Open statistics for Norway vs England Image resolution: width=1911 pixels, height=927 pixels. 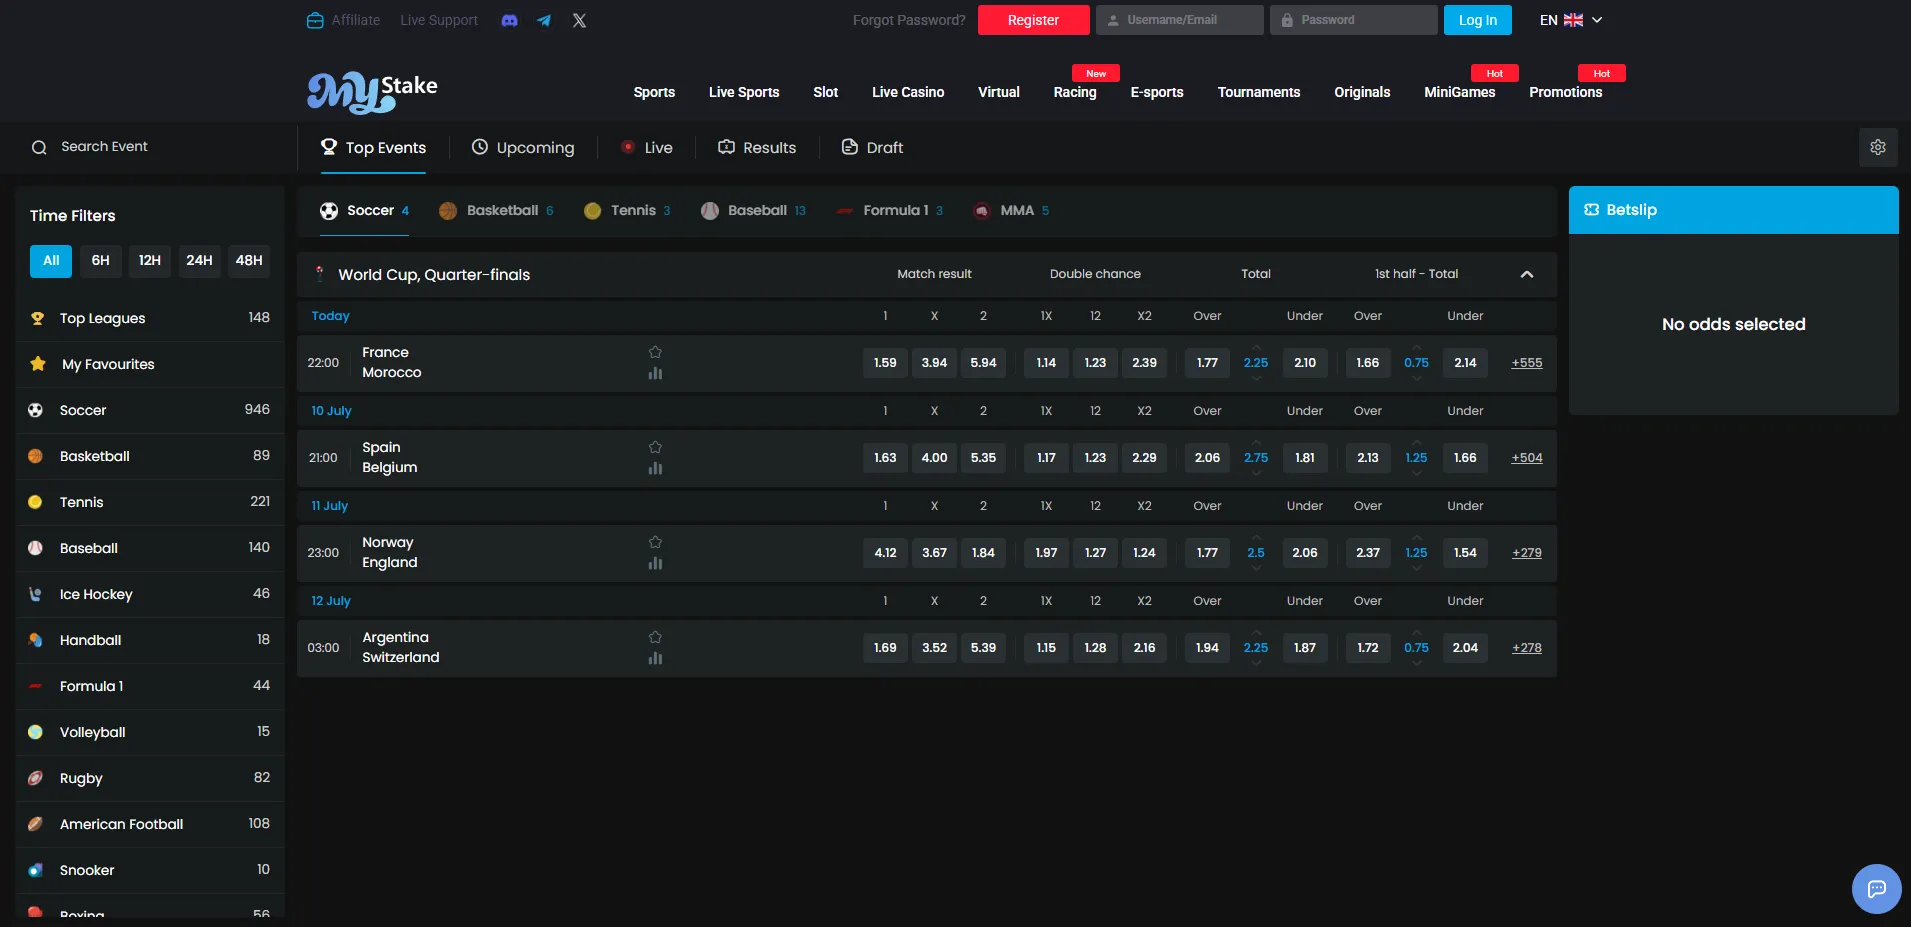click(655, 563)
